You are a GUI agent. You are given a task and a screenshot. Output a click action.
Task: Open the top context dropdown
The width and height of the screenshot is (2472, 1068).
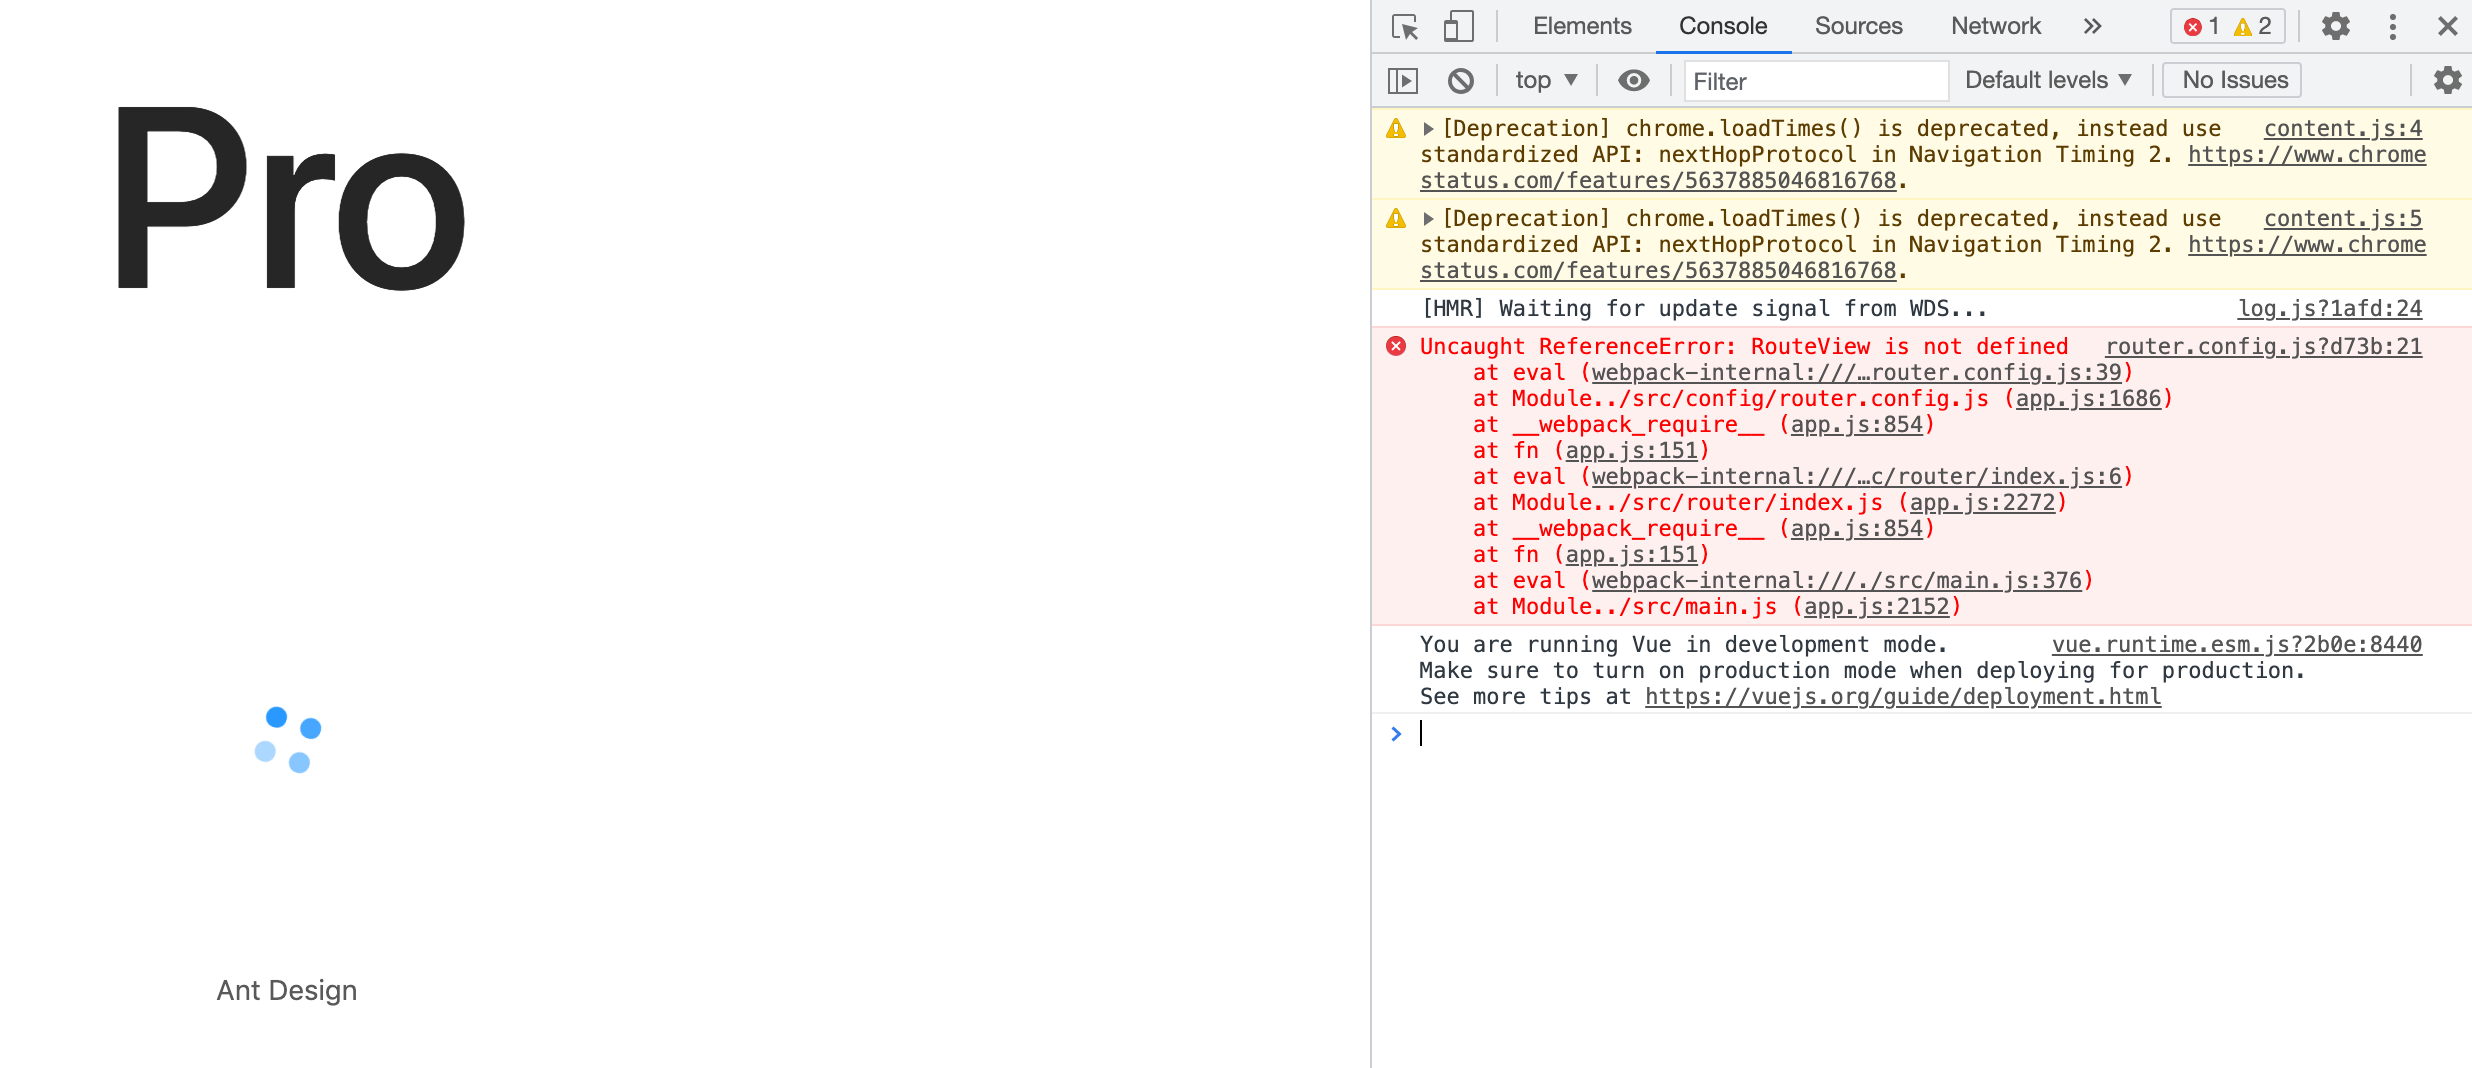click(1545, 80)
